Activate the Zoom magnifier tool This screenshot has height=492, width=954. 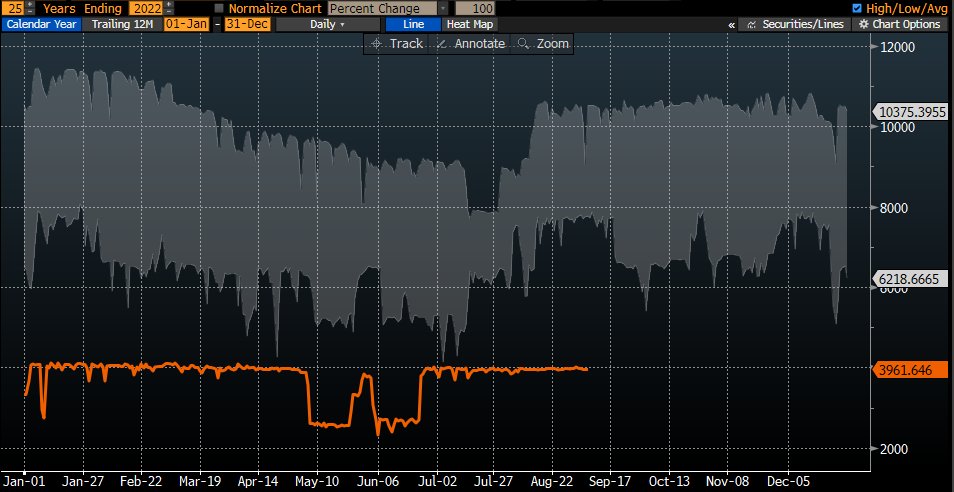543,44
